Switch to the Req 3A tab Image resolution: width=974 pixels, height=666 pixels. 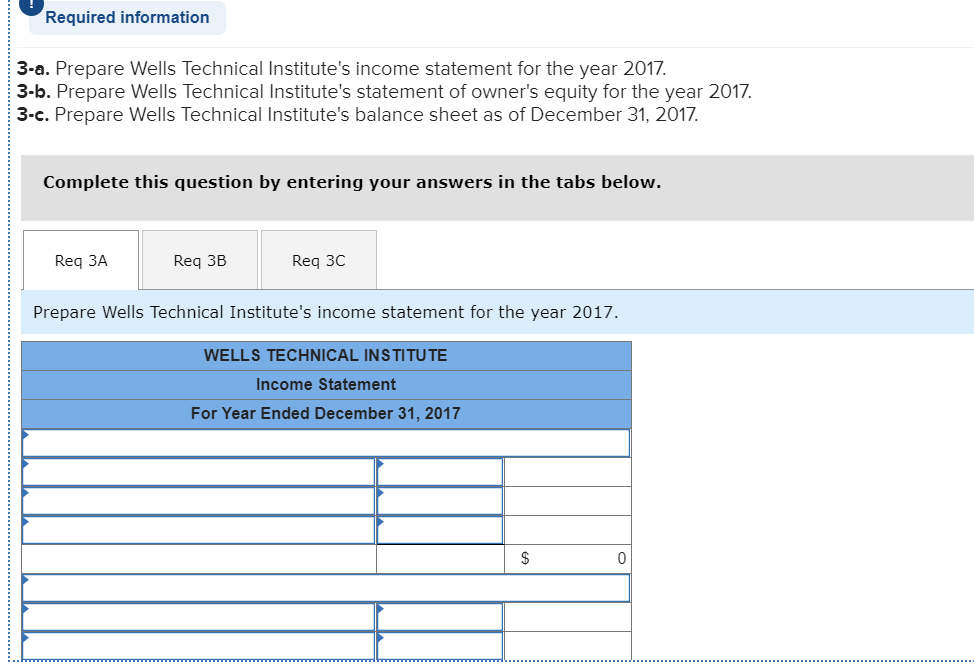tap(81, 260)
